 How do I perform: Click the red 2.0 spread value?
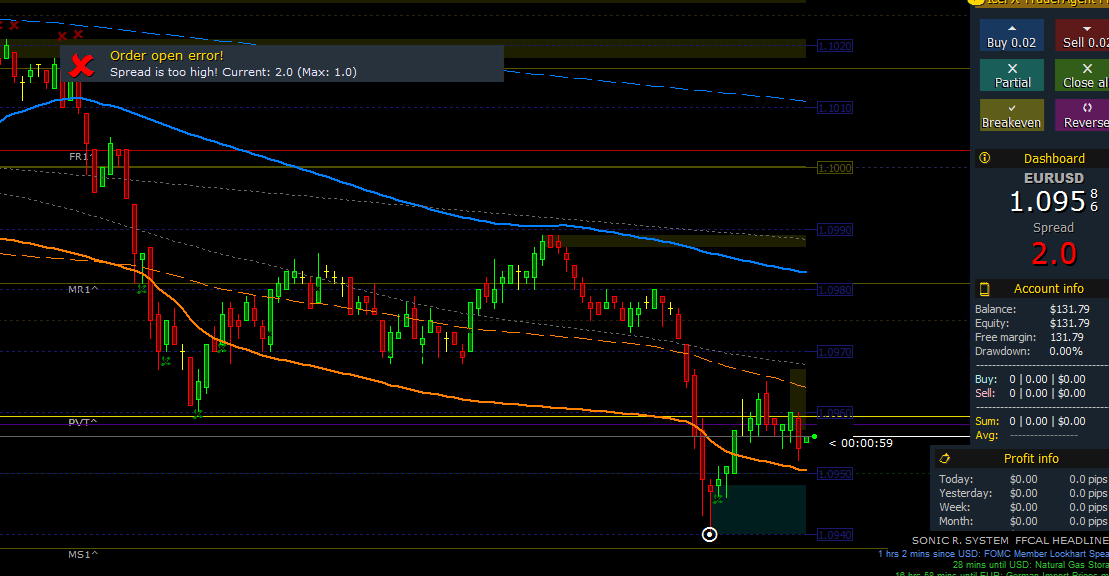[x=1054, y=253]
